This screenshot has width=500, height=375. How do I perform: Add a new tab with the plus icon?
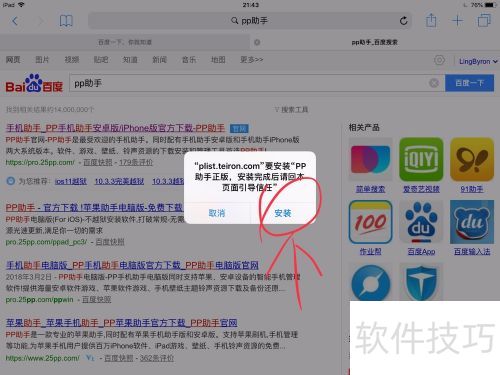tap(457, 21)
